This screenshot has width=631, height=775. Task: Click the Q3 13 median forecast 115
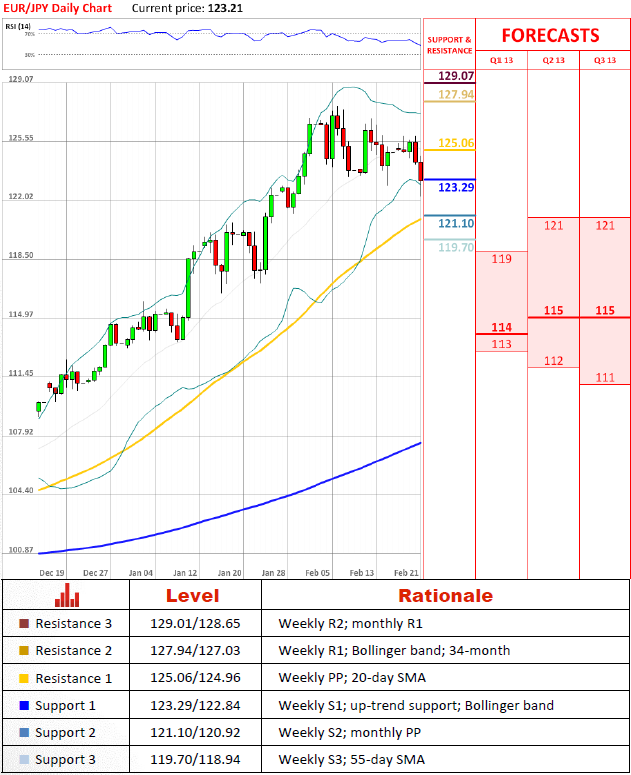coord(605,310)
